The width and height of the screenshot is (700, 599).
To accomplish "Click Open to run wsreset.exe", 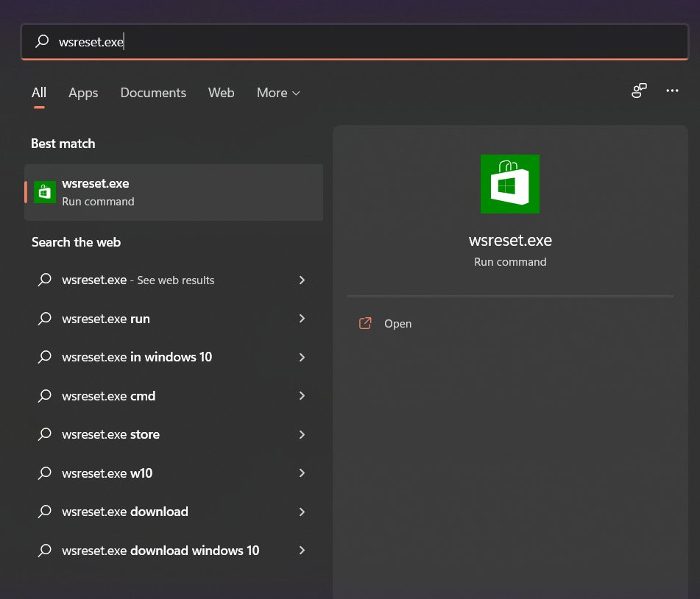I will 398,324.
